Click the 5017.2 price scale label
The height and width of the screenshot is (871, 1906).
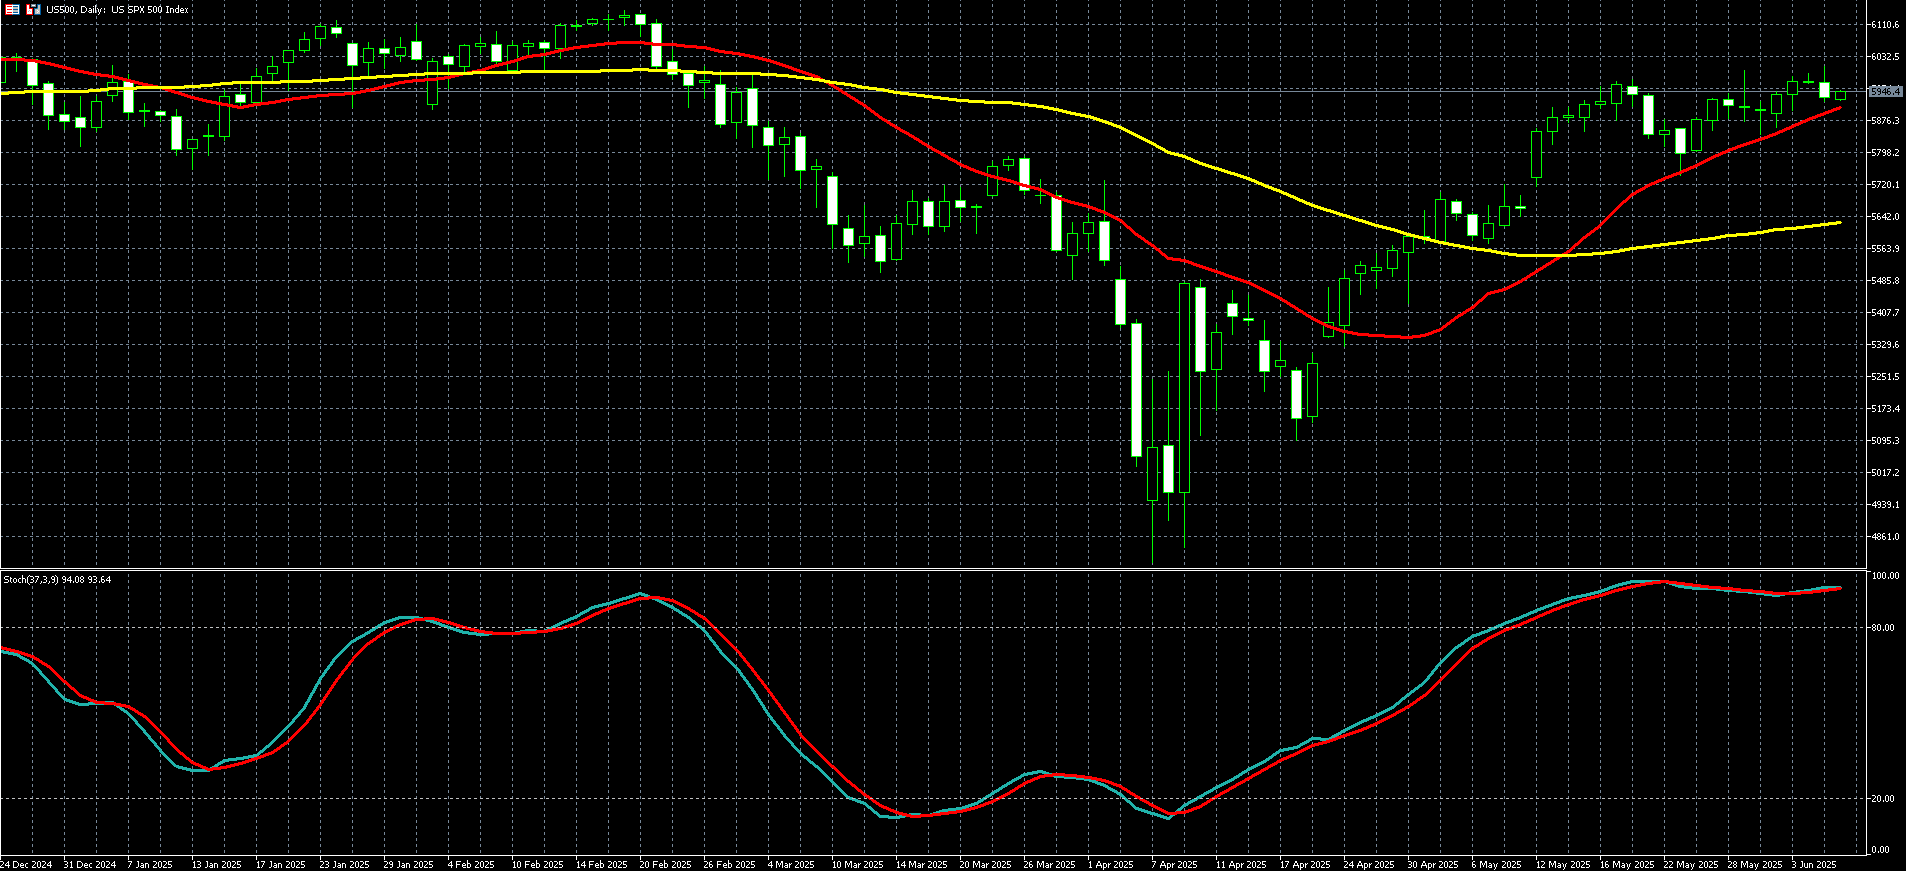point(1885,473)
